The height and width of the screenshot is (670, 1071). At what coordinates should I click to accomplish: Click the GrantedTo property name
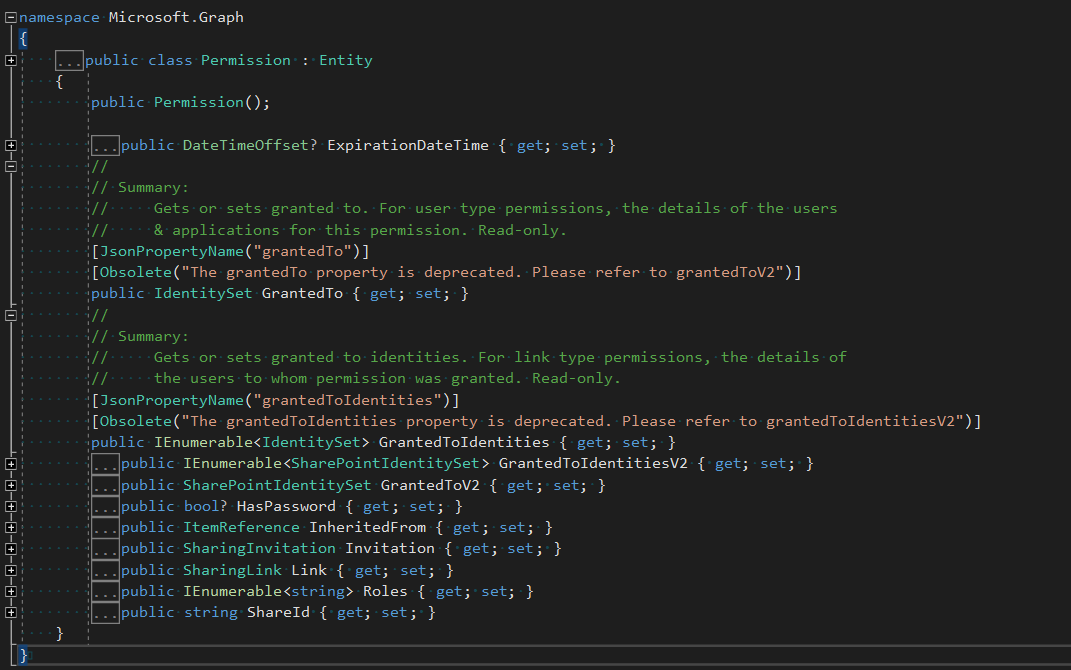(x=303, y=294)
